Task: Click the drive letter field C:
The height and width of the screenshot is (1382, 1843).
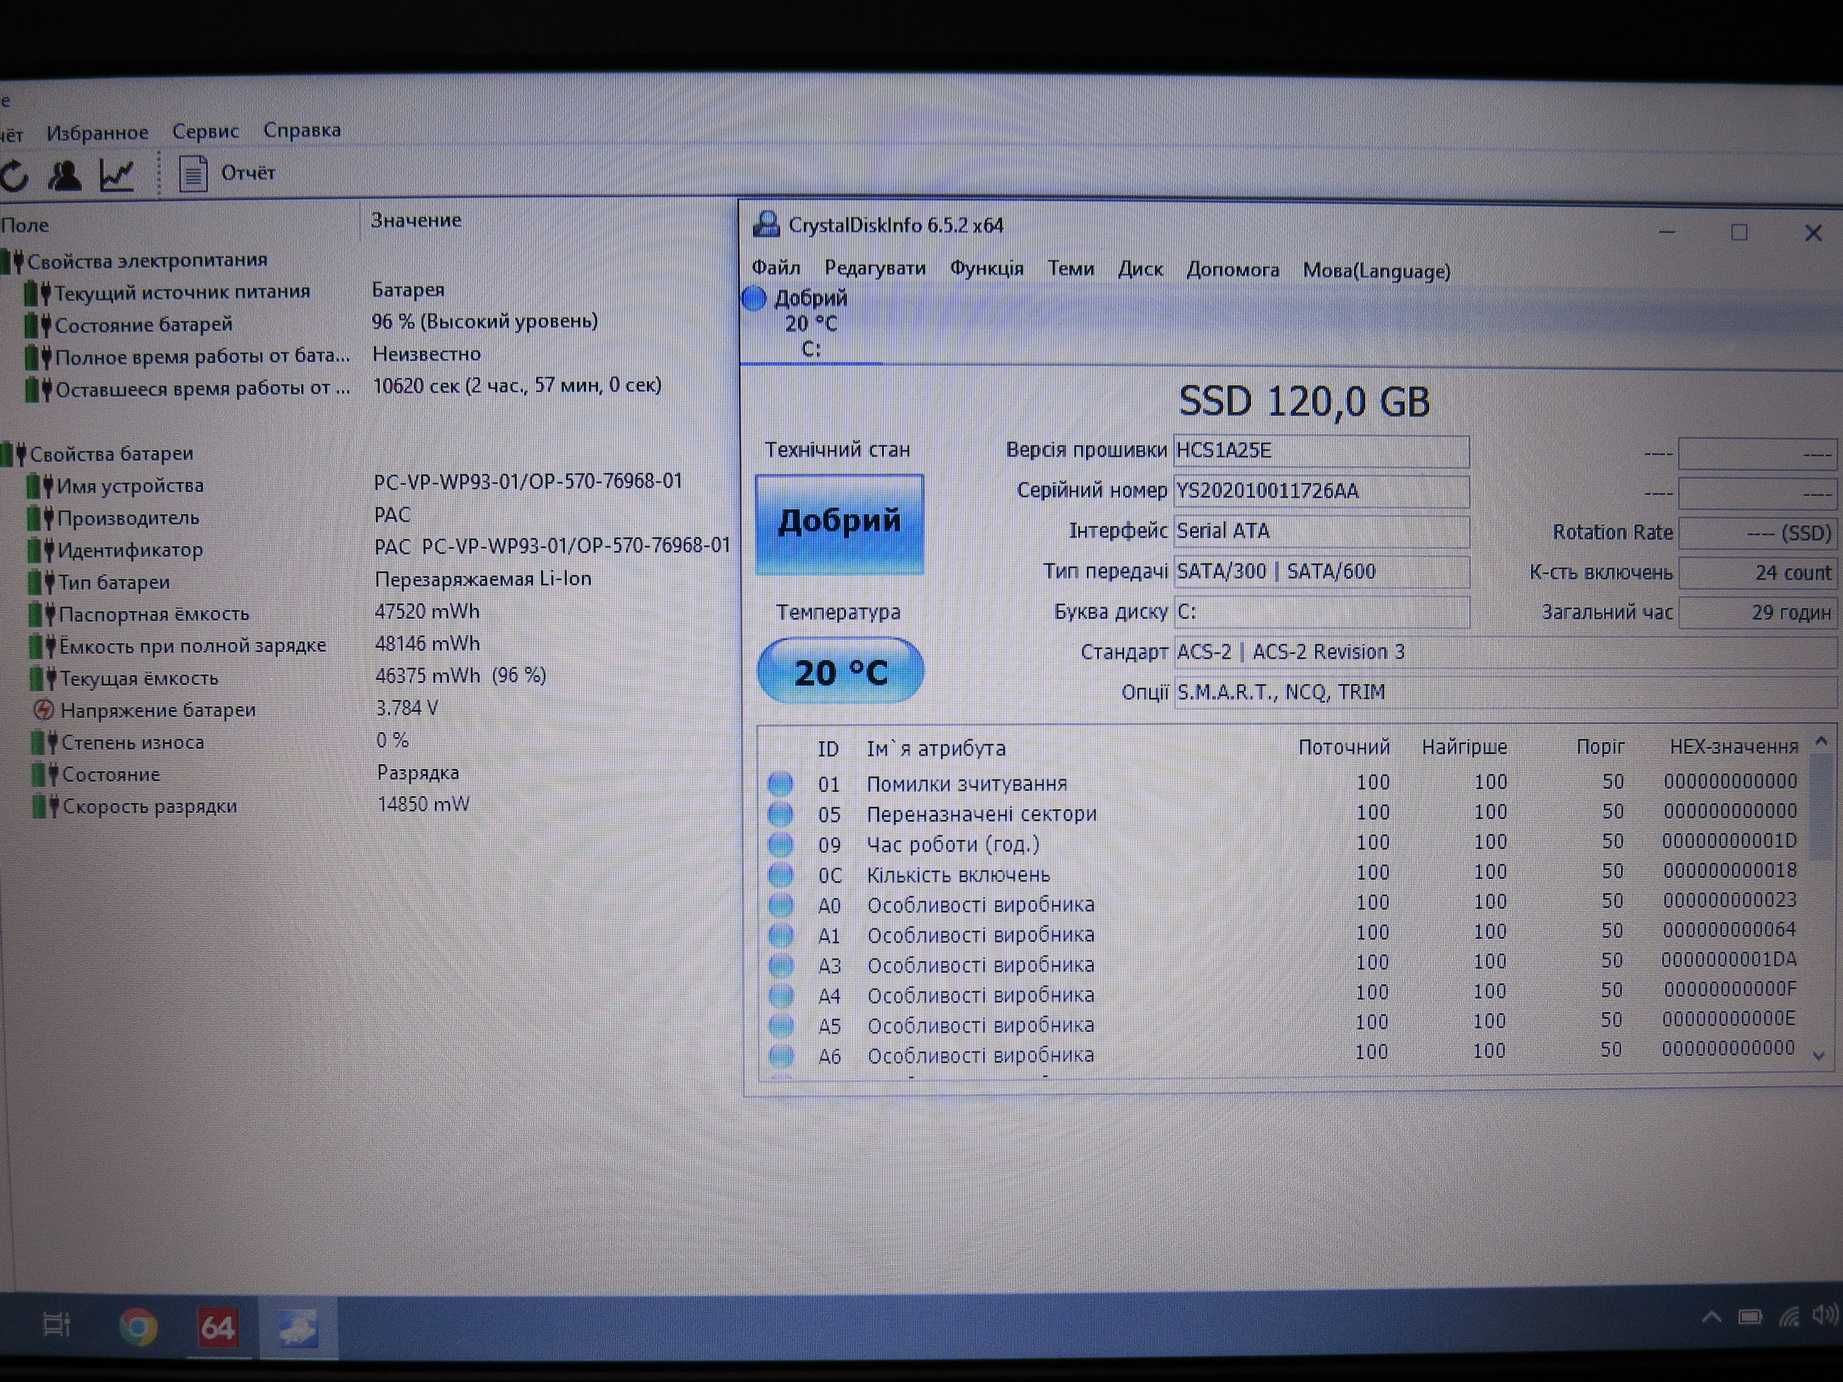Action: (x=1321, y=611)
